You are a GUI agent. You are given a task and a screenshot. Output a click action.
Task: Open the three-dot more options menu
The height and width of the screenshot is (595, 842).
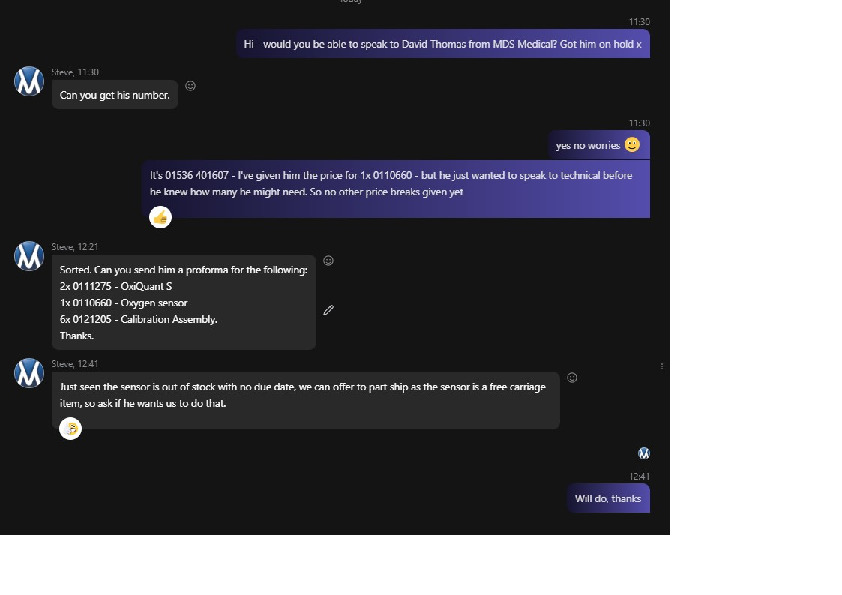662,366
